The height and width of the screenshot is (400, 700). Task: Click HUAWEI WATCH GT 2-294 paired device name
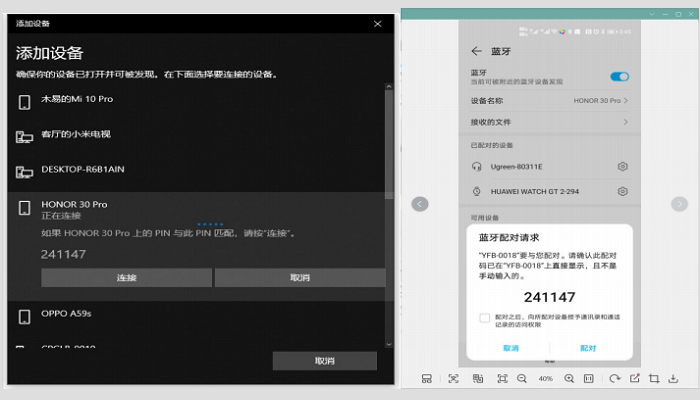pyautogui.click(x=534, y=192)
